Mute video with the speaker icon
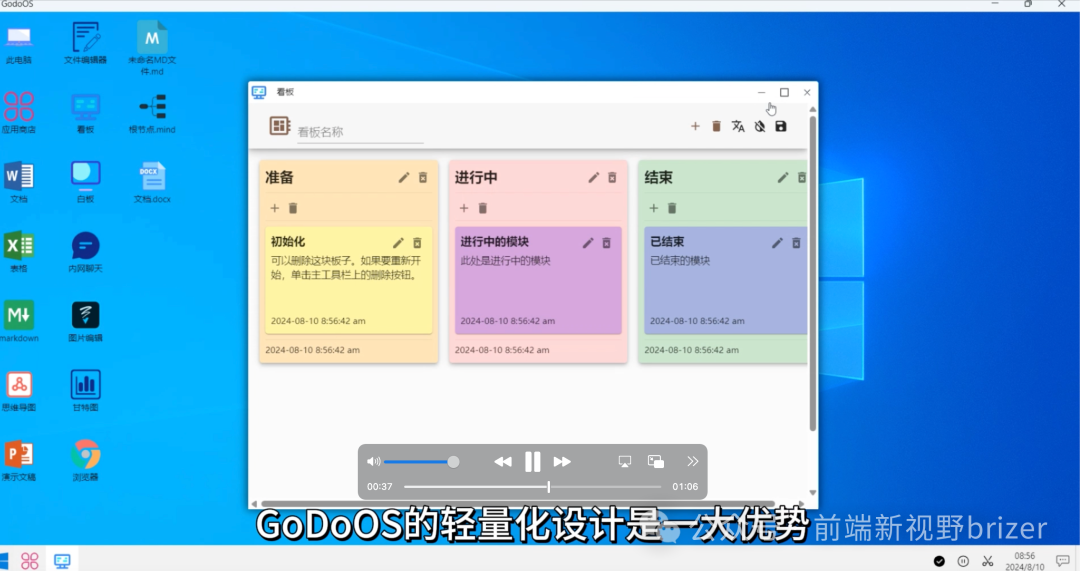This screenshot has height=571, width=1080. click(373, 461)
